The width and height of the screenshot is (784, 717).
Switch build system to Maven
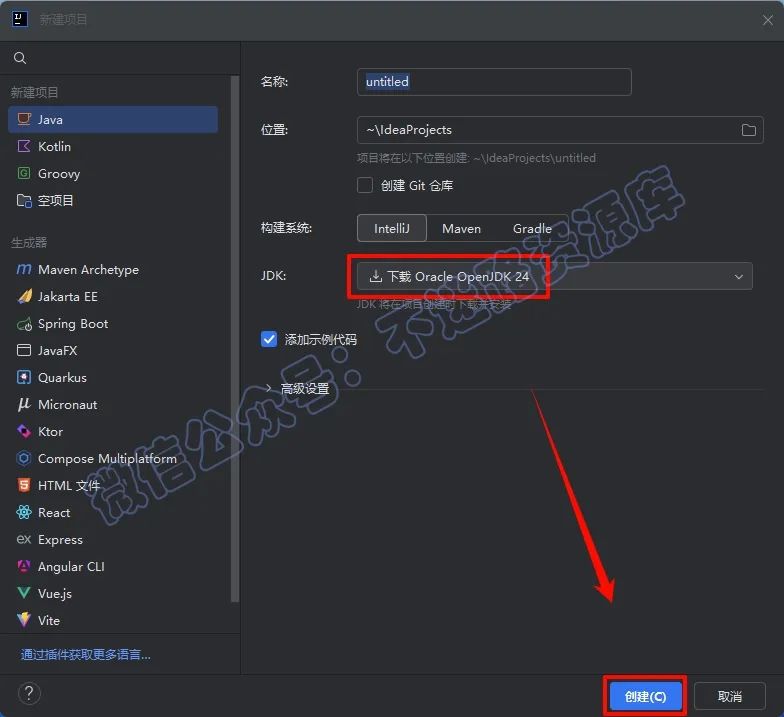click(462, 228)
